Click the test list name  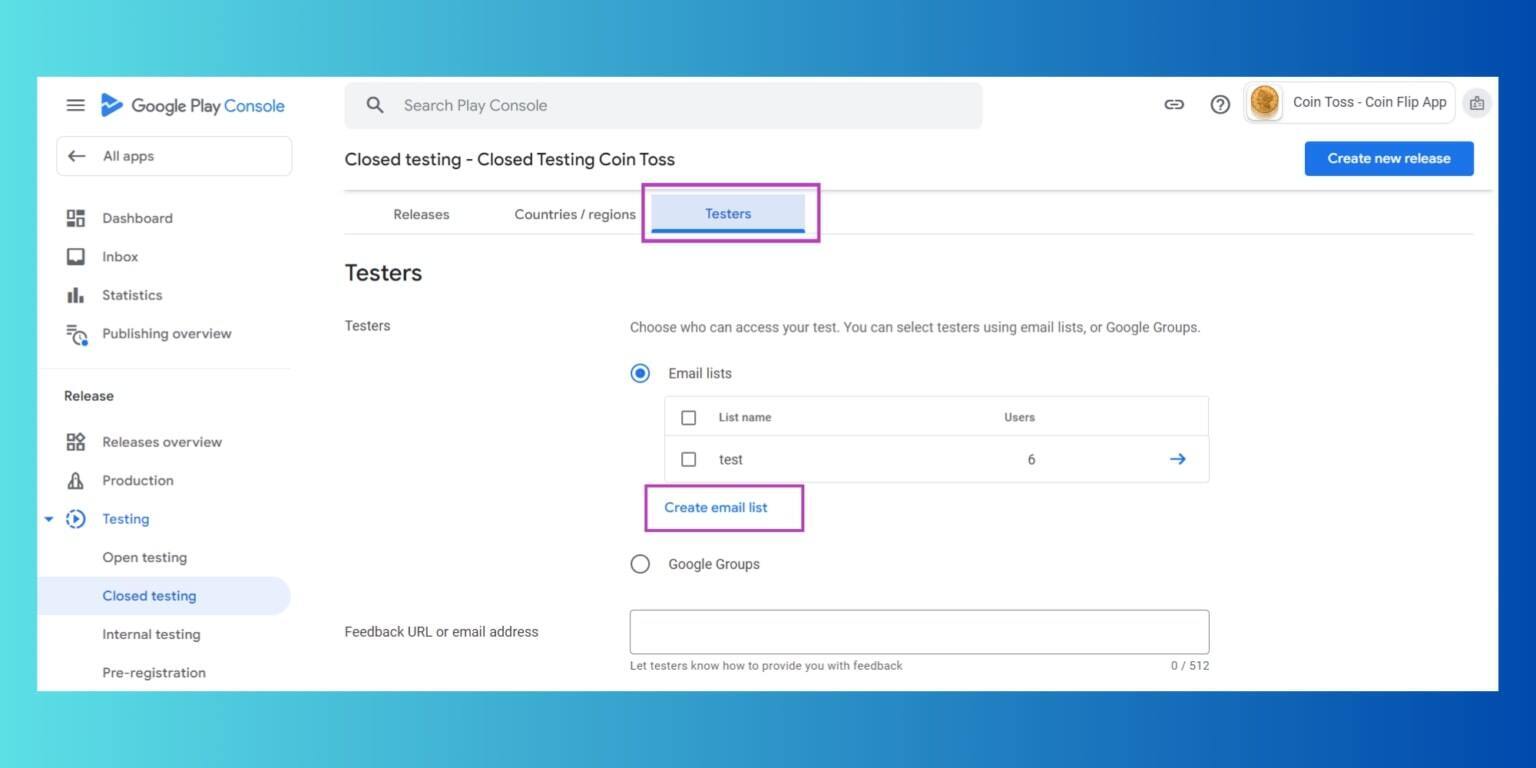click(x=731, y=460)
